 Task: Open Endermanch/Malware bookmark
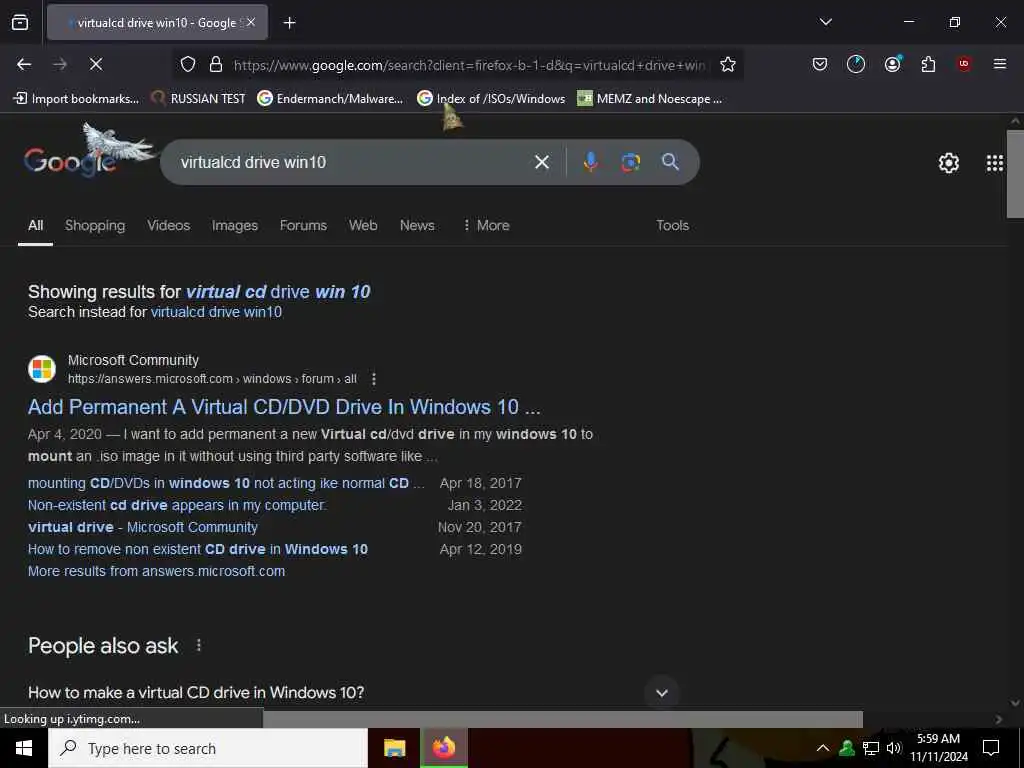330,99
